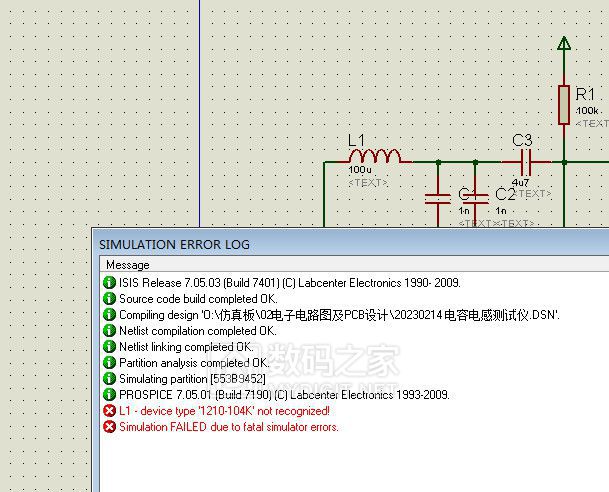Select the Partition analysis completed OK line
Viewport: 609px width, 492px height.
[x=194, y=363]
